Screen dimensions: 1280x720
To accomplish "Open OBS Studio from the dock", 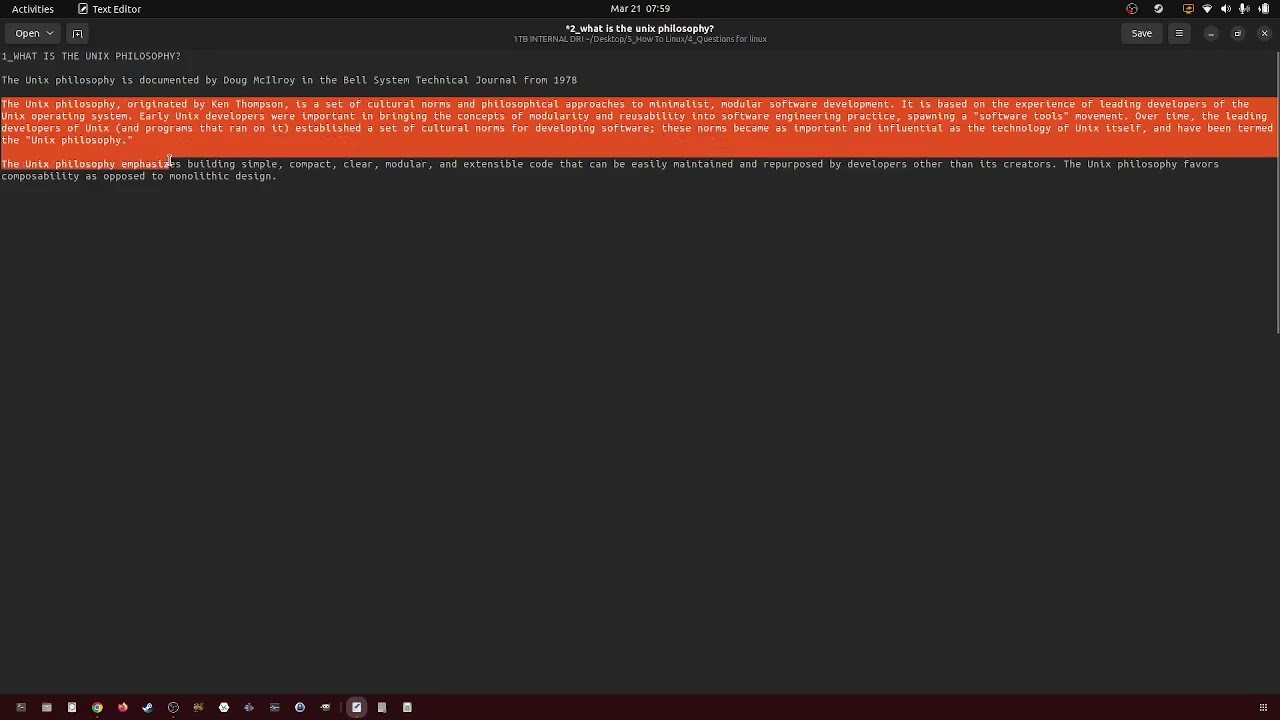I will tap(173, 708).
